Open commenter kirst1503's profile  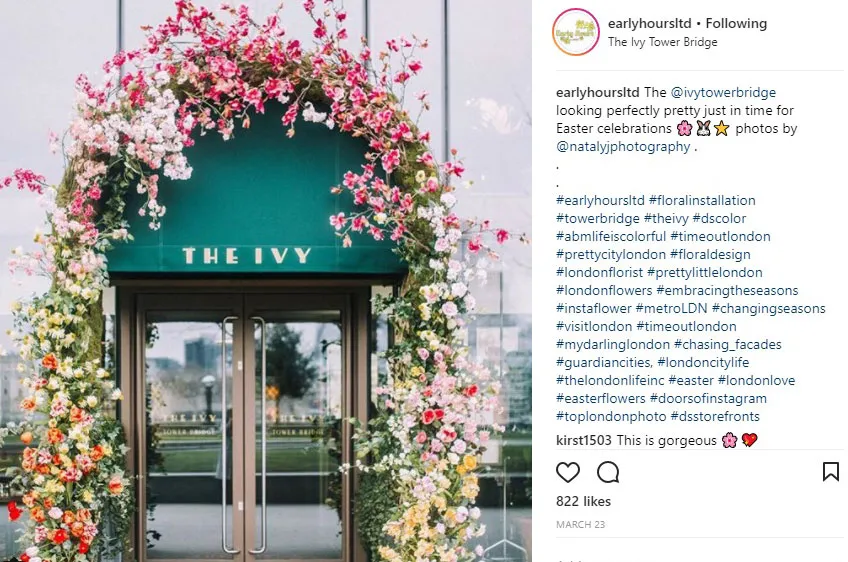click(584, 440)
